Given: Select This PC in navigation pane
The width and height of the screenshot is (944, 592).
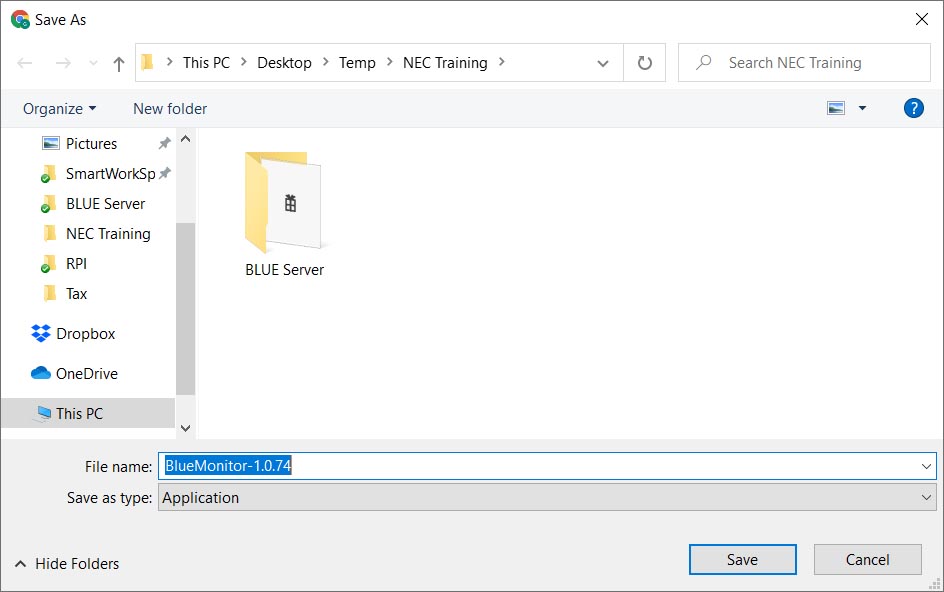Looking at the screenshot, I should [x=88, y=413].
